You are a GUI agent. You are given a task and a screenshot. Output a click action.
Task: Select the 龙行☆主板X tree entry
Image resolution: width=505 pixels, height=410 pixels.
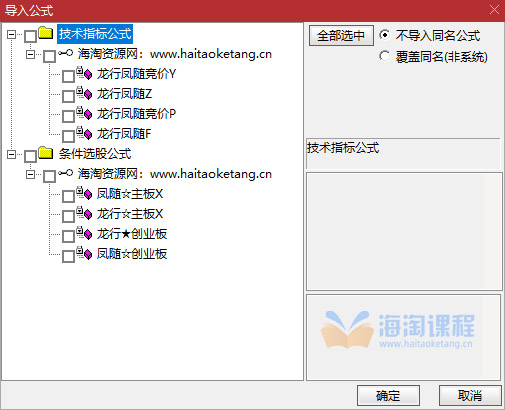coord(130,214)
